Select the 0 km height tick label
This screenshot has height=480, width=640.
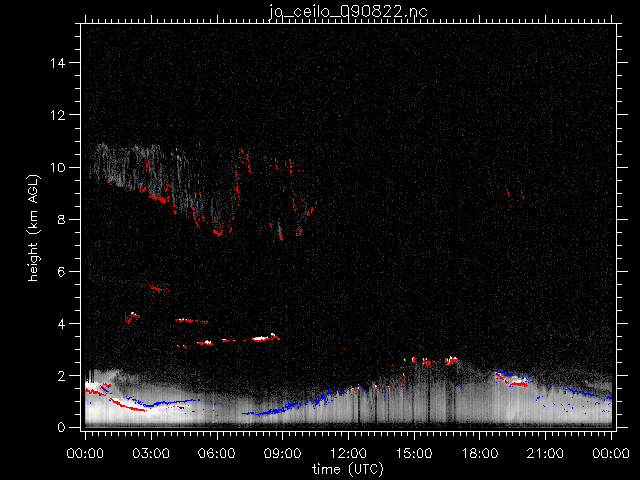coord(67,427)
